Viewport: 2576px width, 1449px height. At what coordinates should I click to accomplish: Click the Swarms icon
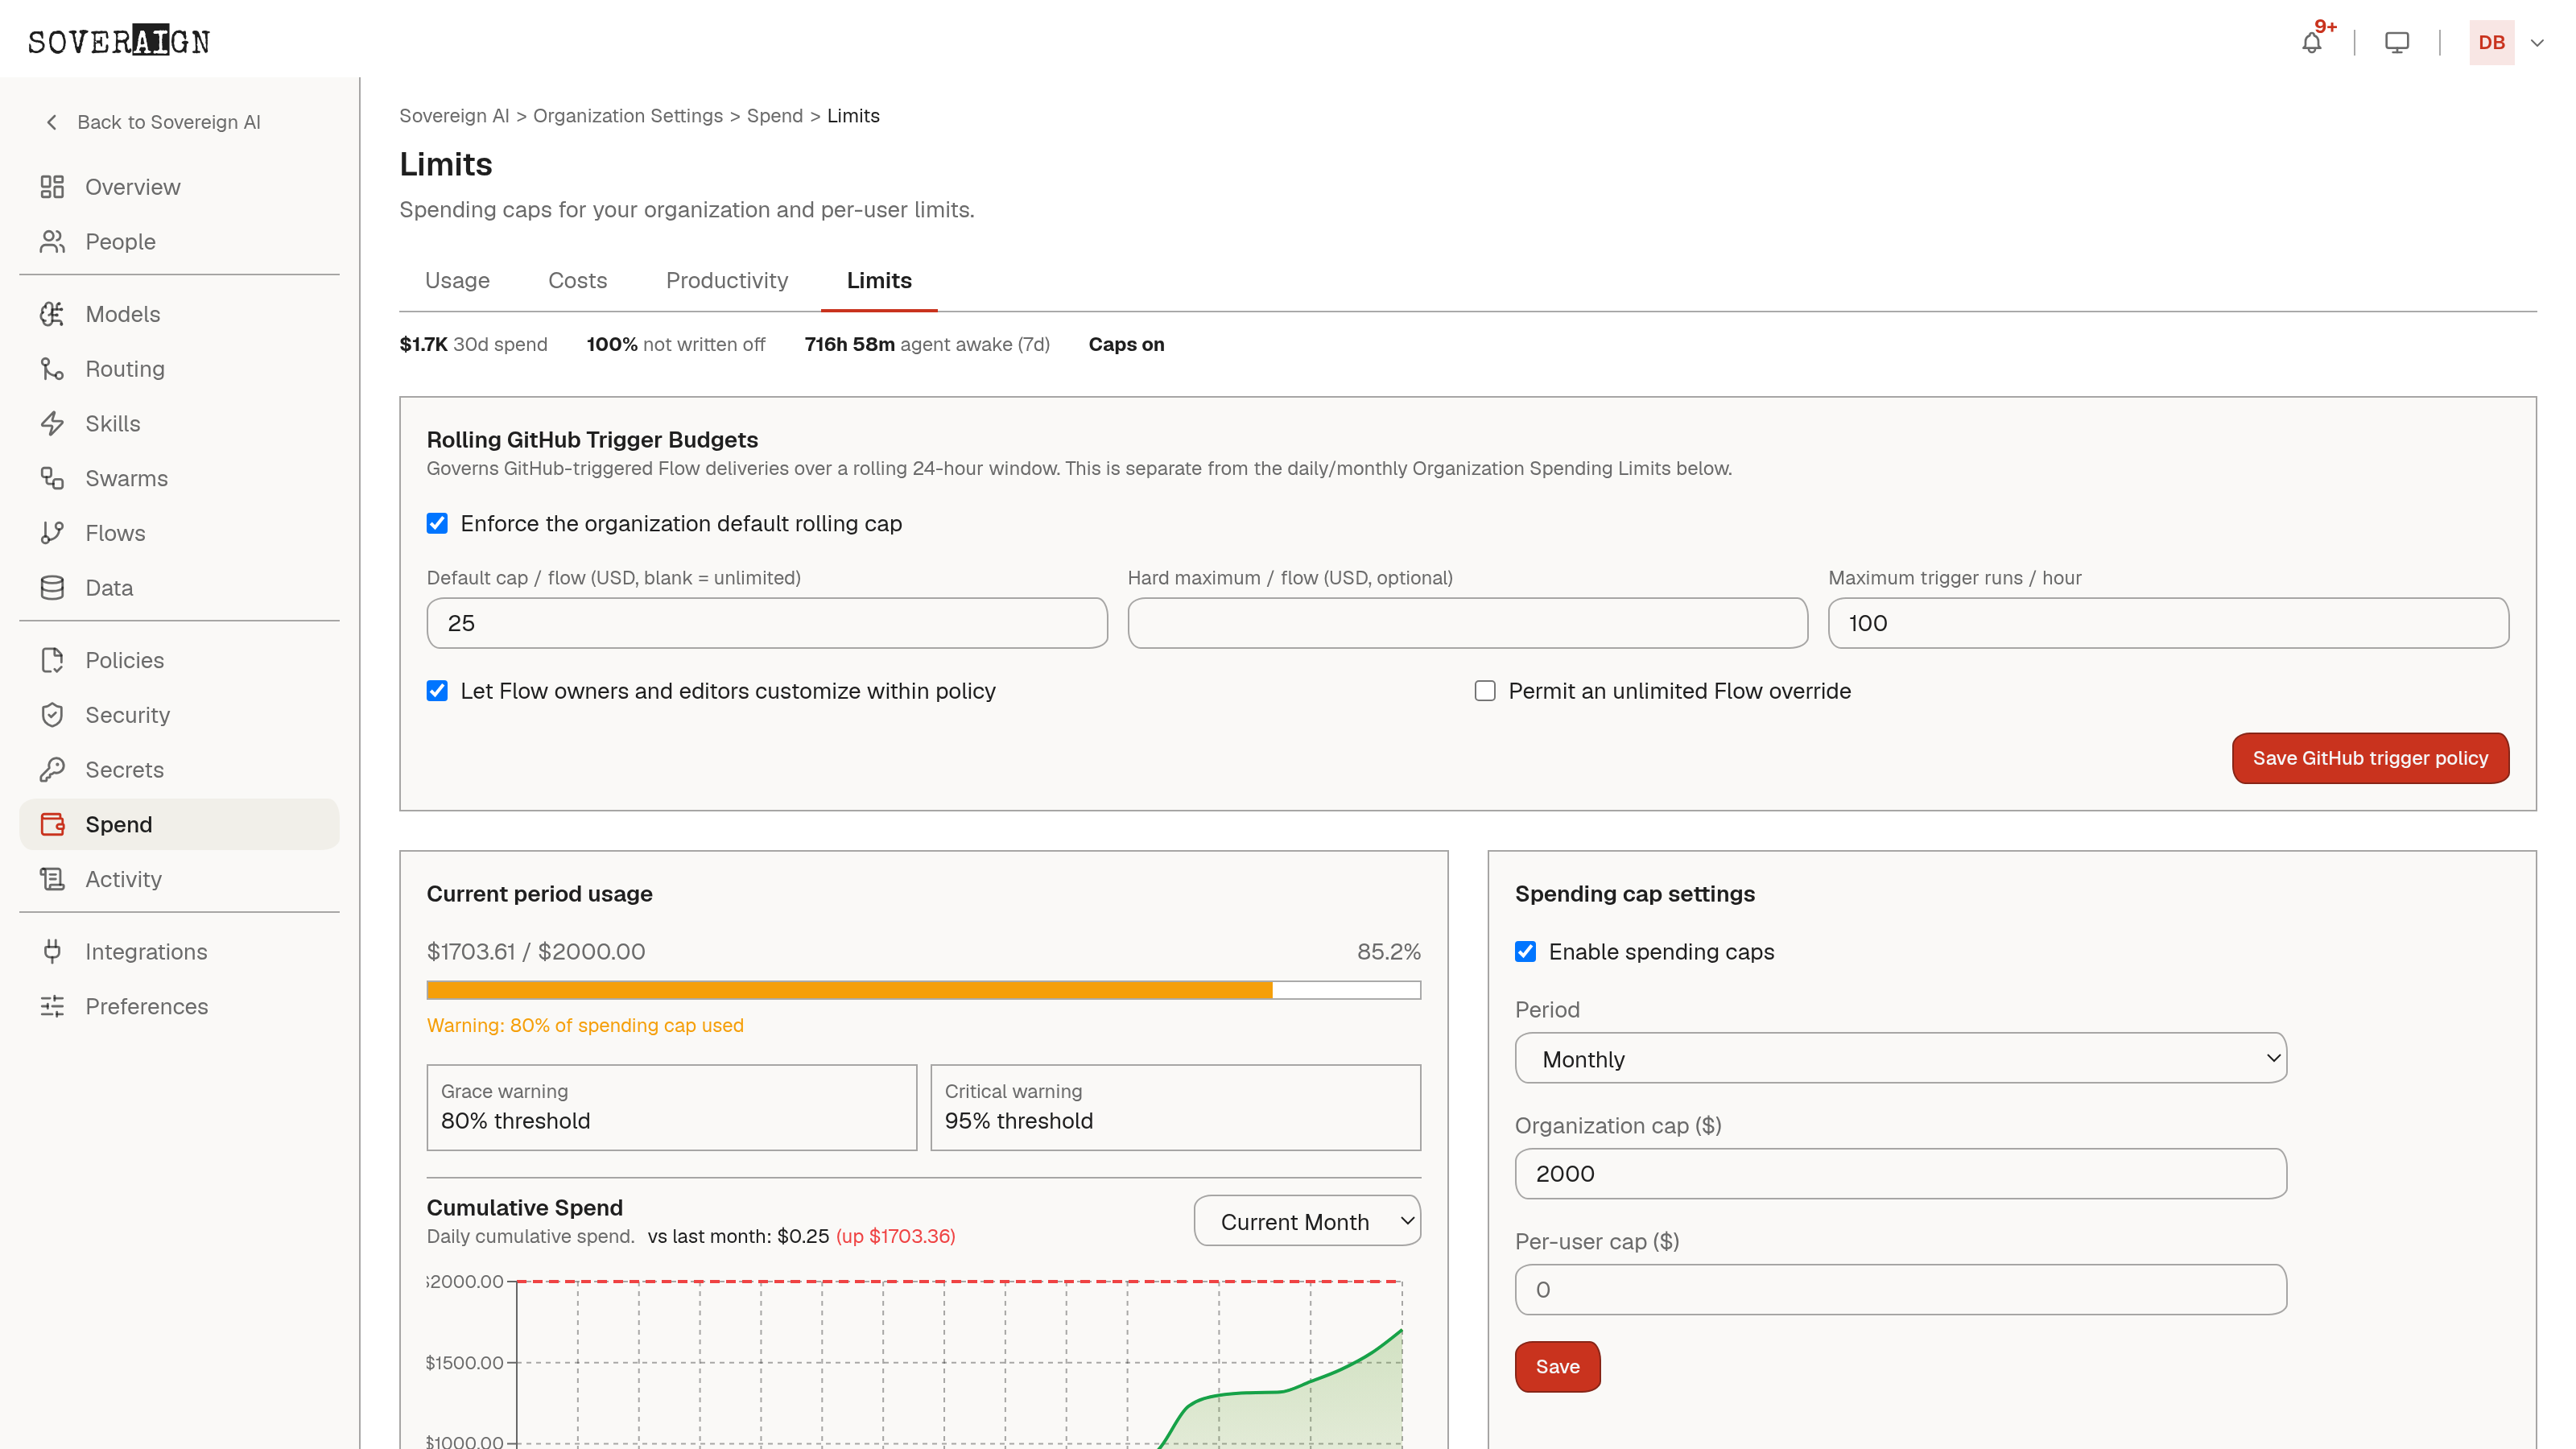pyautogui.click(x=52, y=478)
